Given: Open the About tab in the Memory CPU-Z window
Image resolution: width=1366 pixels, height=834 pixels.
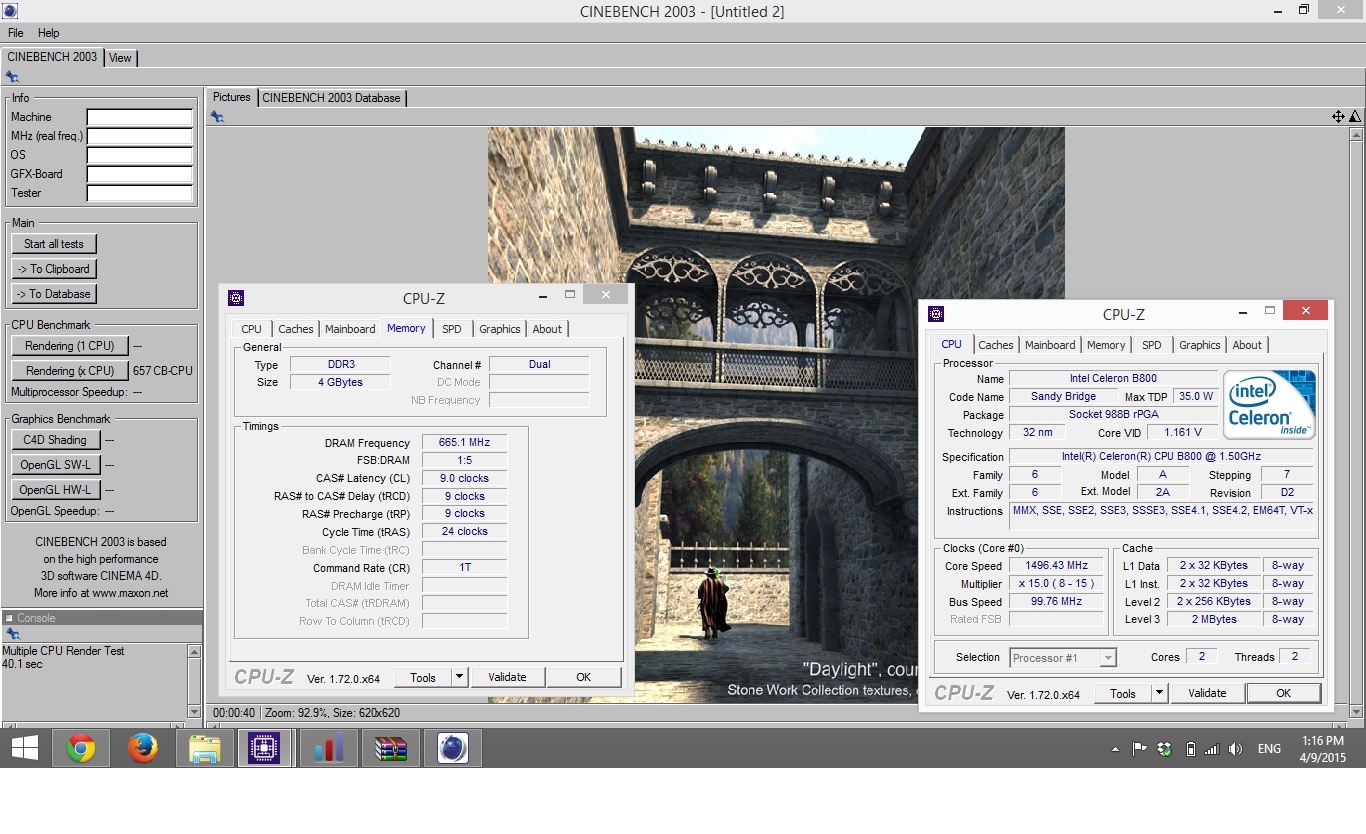Looking at the screenshot, I should tap(547, 329).
